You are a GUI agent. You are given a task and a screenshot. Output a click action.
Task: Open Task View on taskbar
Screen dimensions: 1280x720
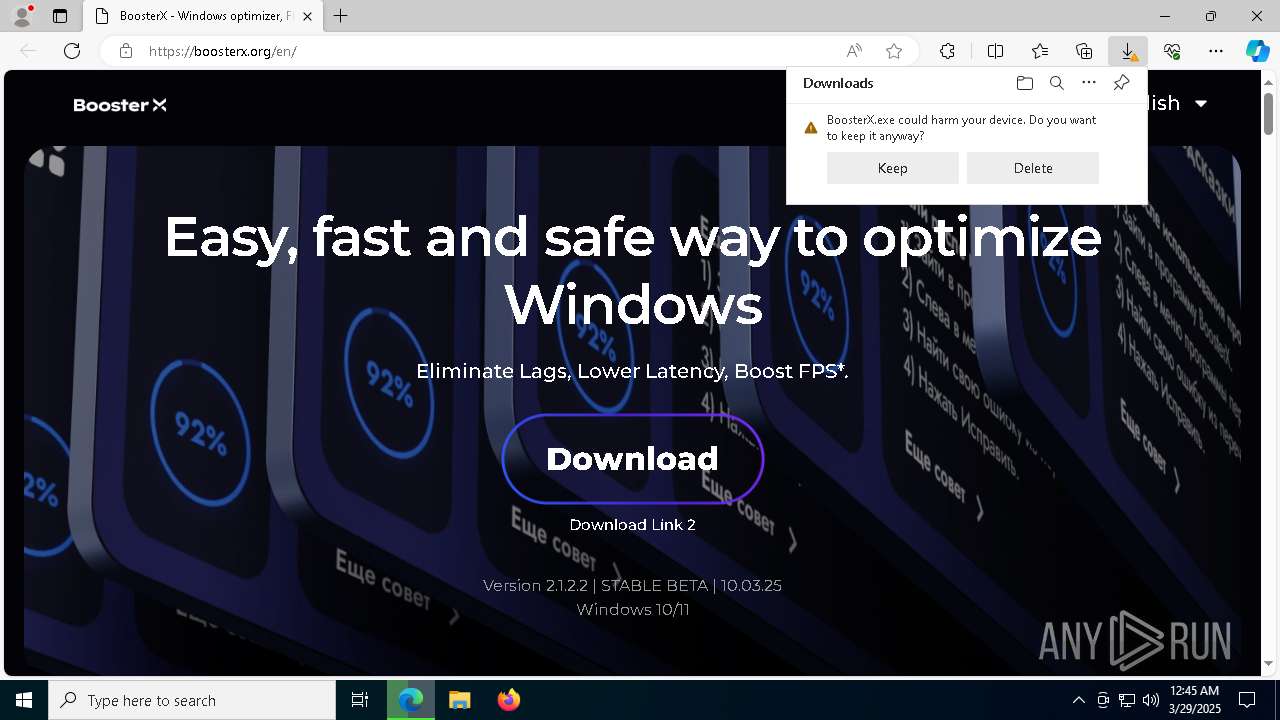(x=360, y=700)
